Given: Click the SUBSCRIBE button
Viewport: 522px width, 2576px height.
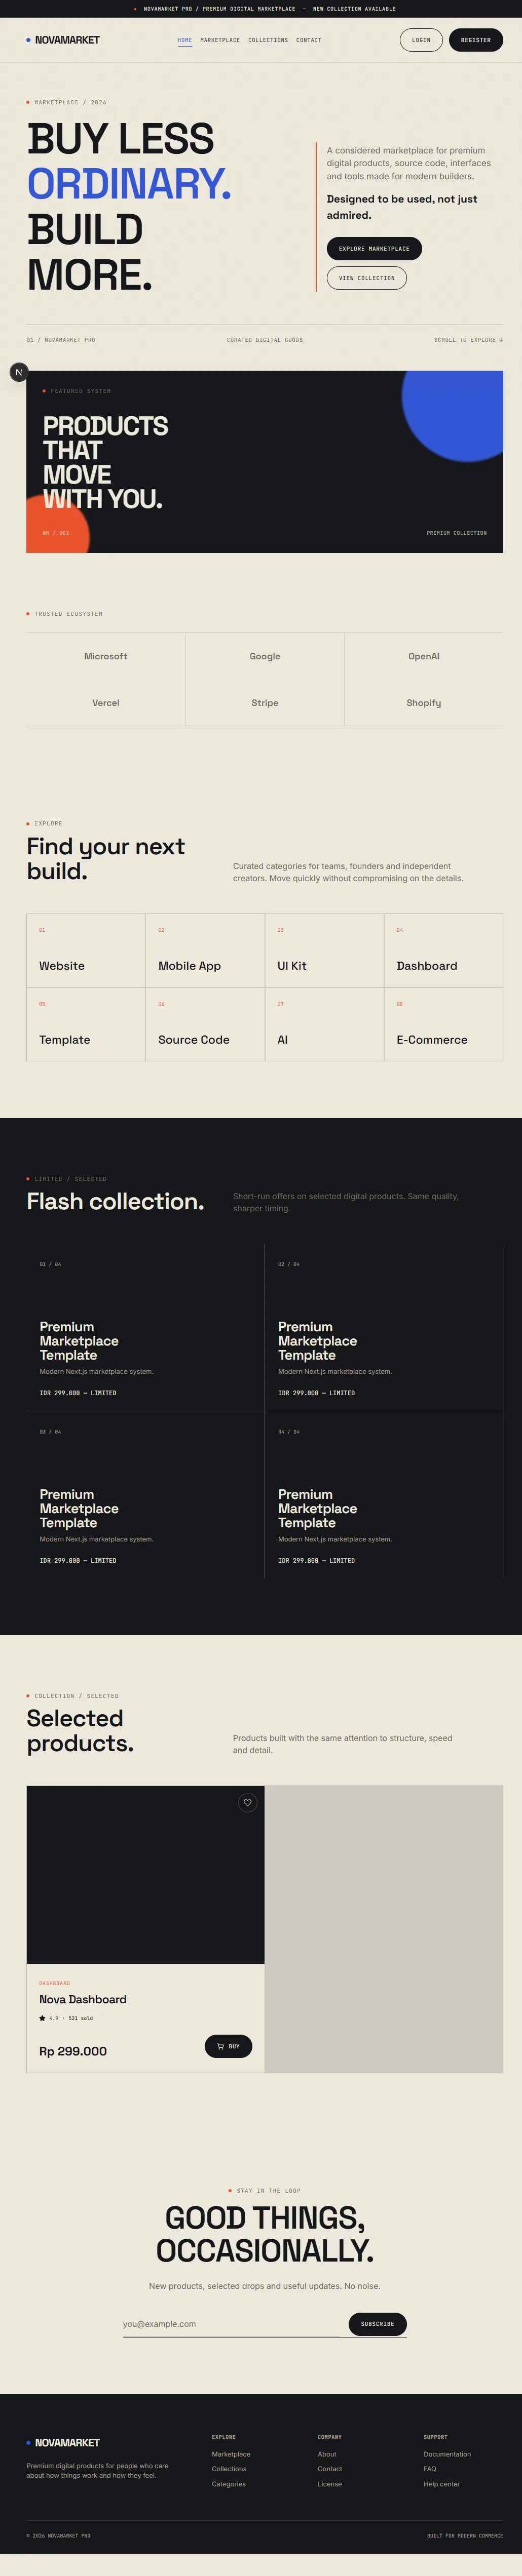Looking at the screenshot, I should [377, 2324].
